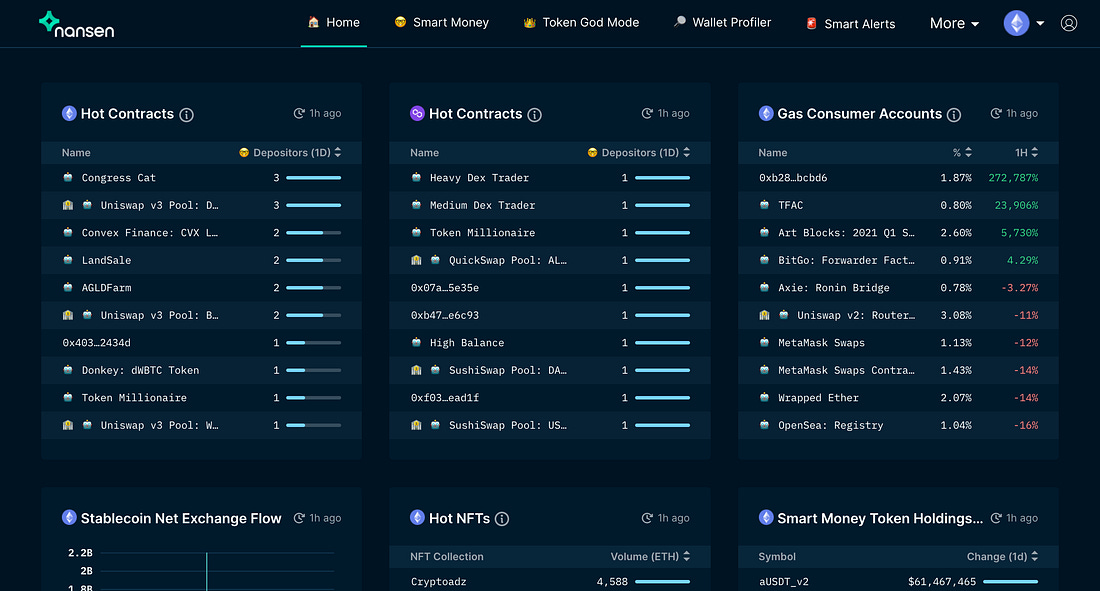
Task: Open the Cryptoadz NFT collection
Action: tap(438, 581)
